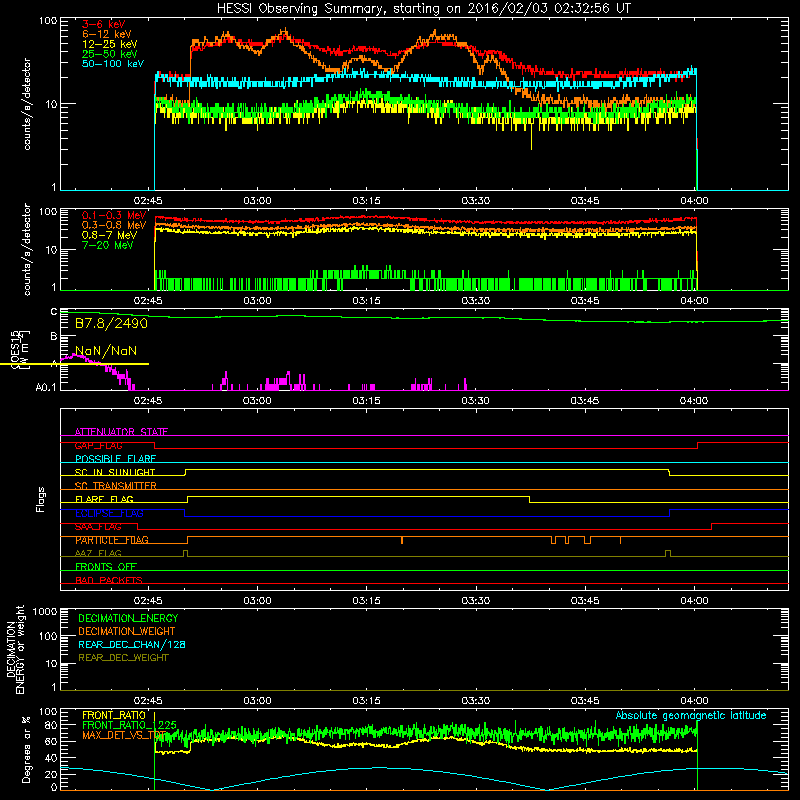Click the 0.8-7 MeV legend label

click(x=109, y=235)
